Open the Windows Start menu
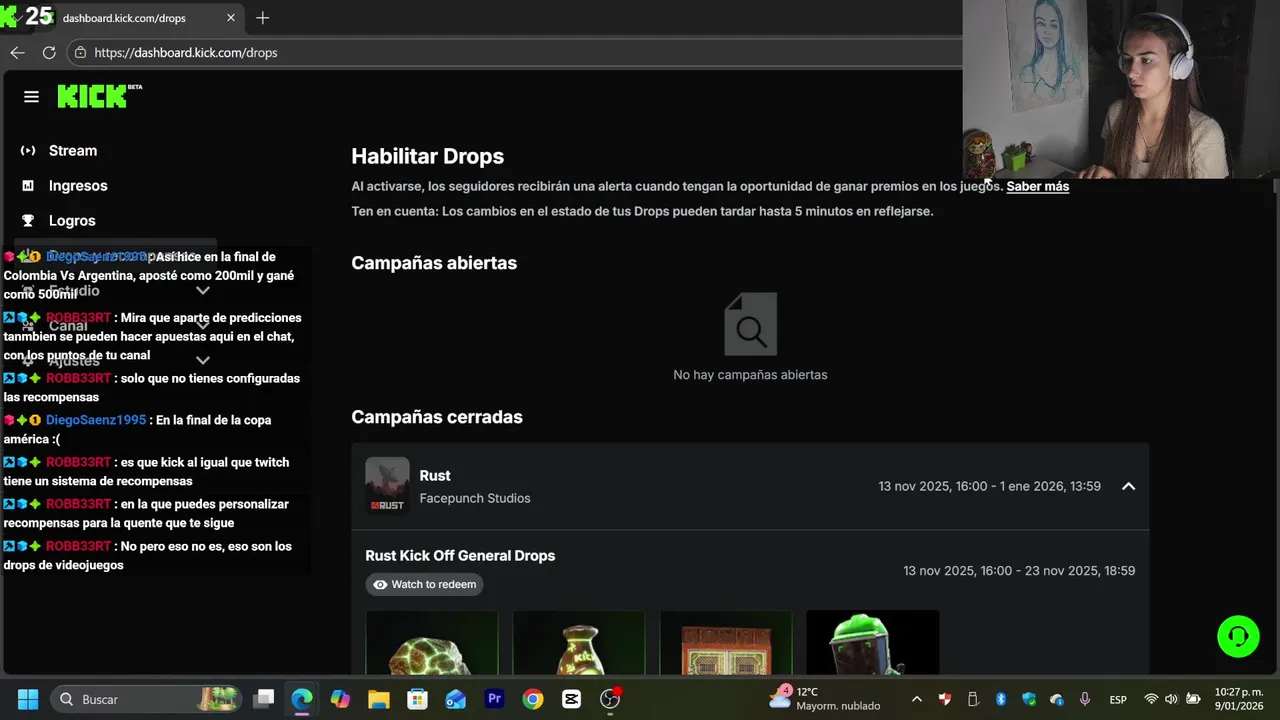1280x720 pixels. point(28,699)
